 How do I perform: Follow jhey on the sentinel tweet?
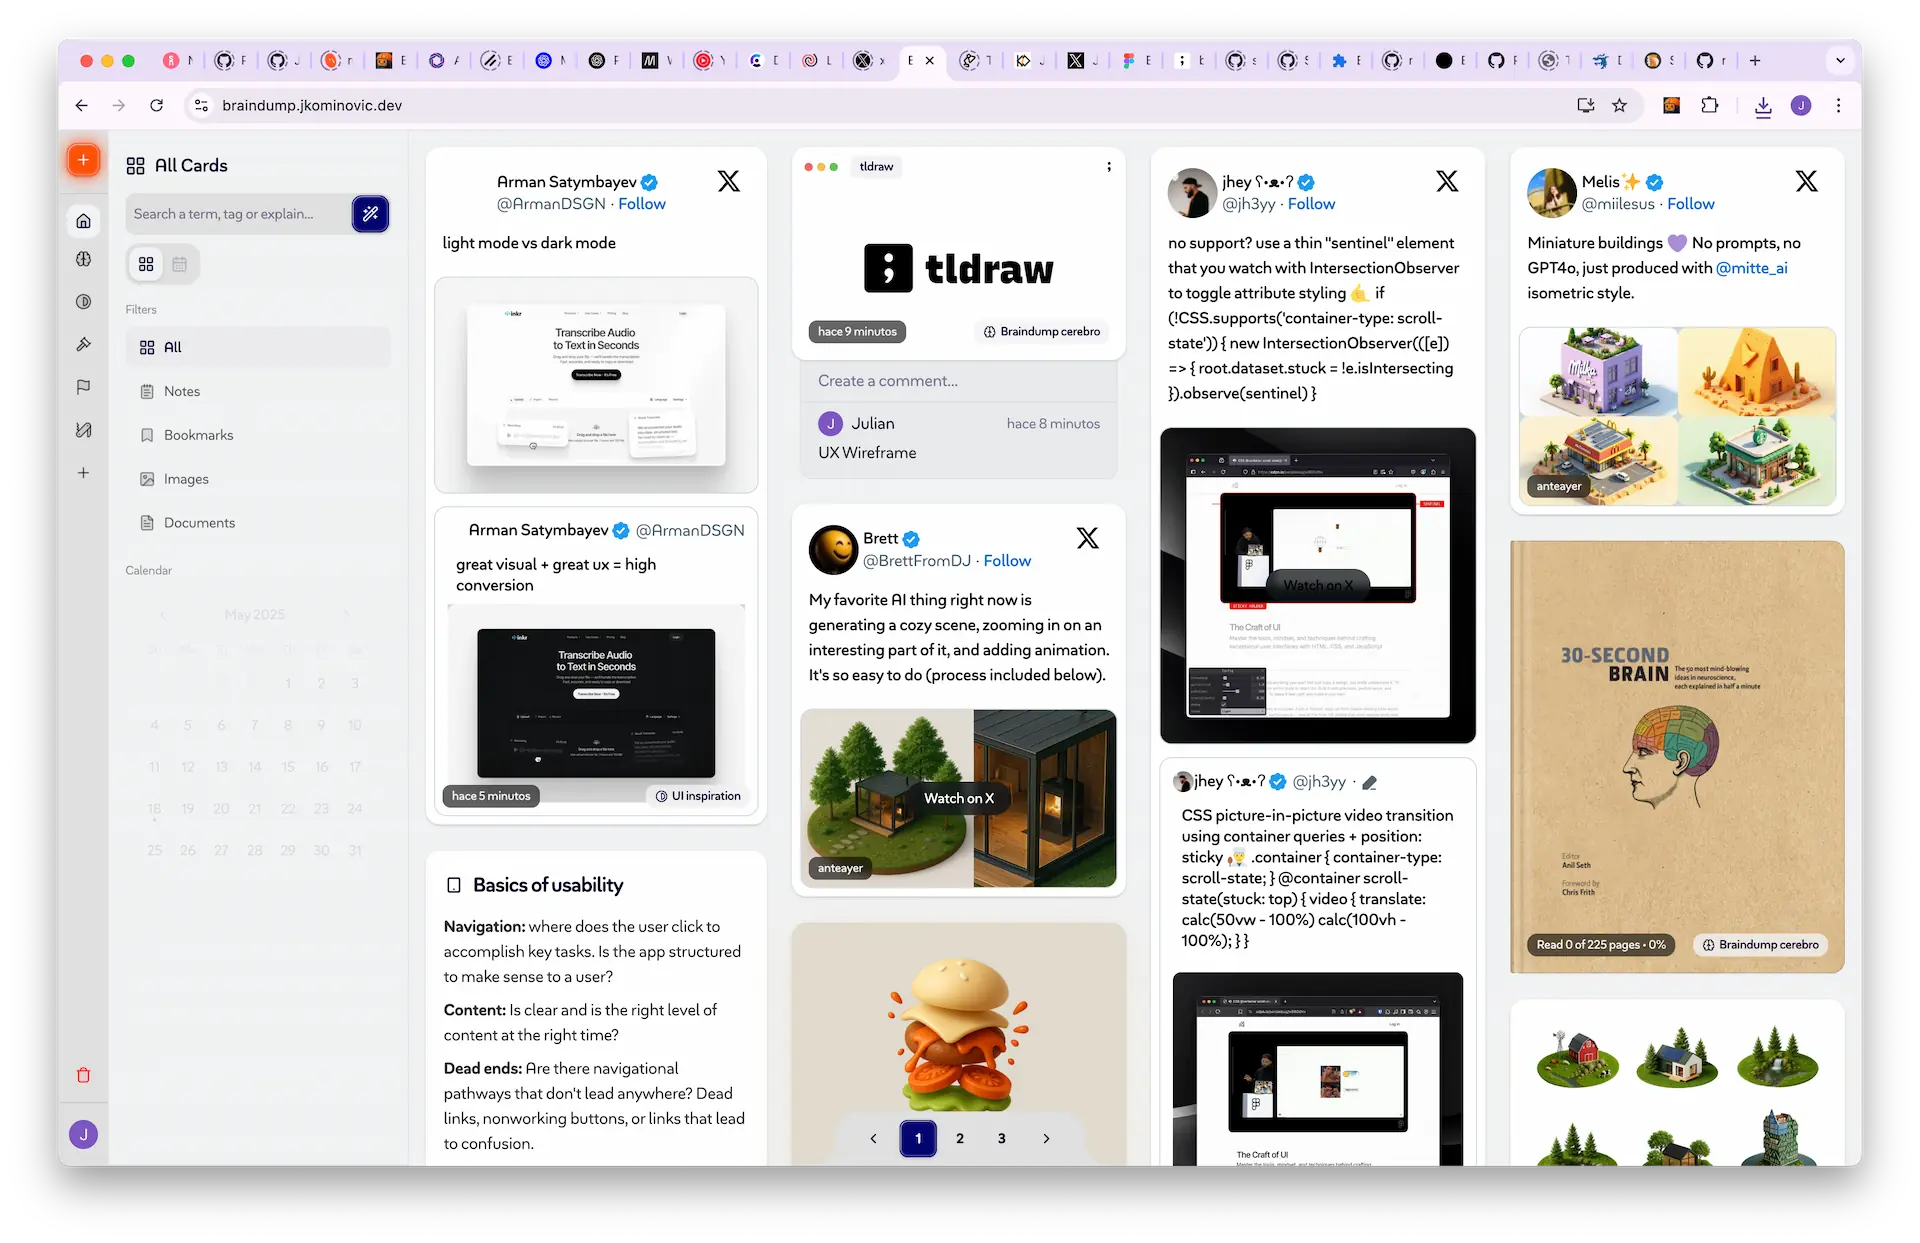coord(1311,204)
